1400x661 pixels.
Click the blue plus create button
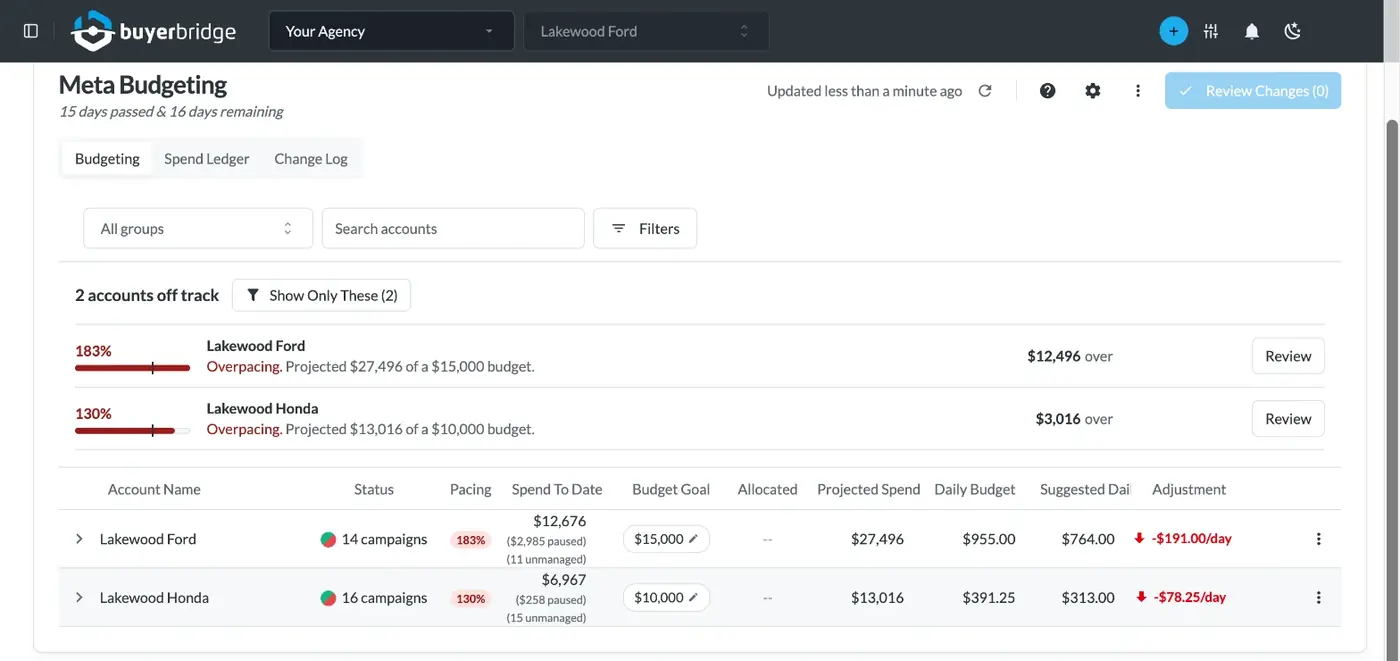[x=1173, y=31]
